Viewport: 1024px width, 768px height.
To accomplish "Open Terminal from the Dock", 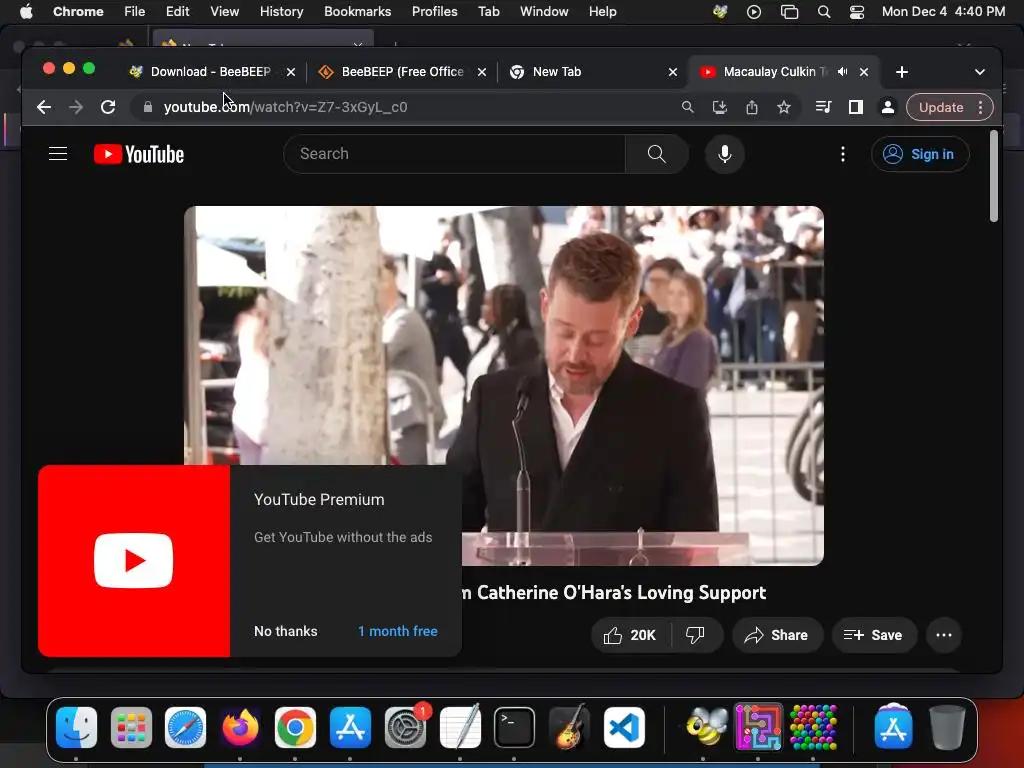I will click(x=515, y=727).
